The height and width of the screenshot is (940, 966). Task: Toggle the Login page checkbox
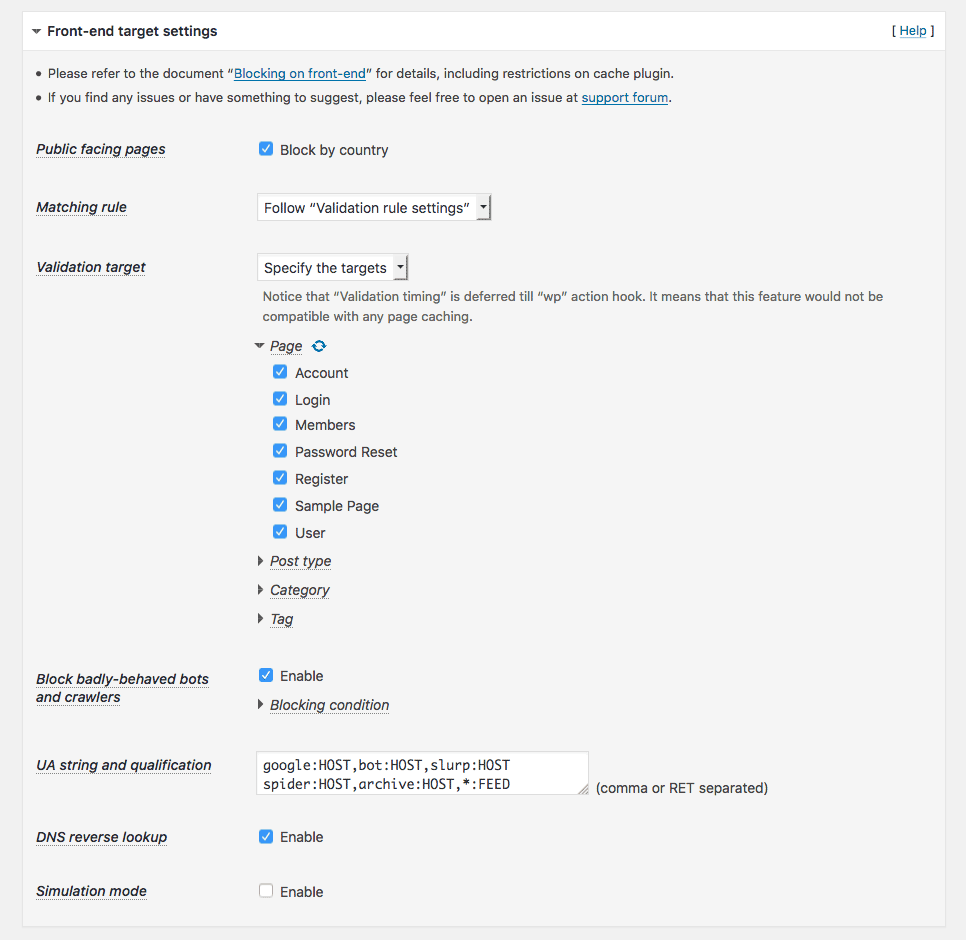(x=280, y=399)
